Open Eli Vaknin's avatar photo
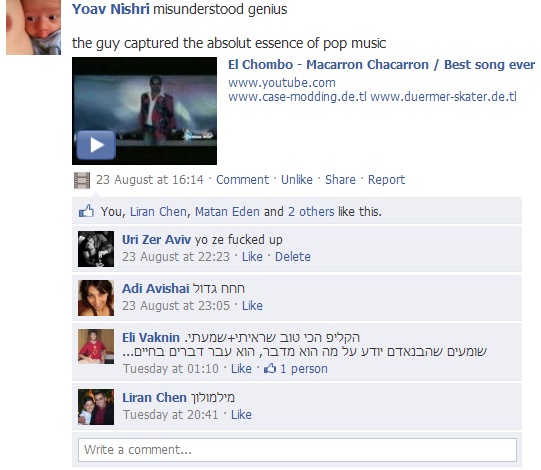This screenshot has width=541, height=470. coord(96,346)
